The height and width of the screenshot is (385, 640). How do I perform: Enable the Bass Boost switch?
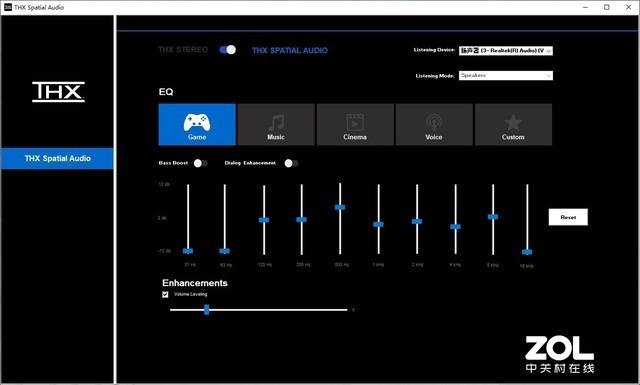click(x=200, y=163)
